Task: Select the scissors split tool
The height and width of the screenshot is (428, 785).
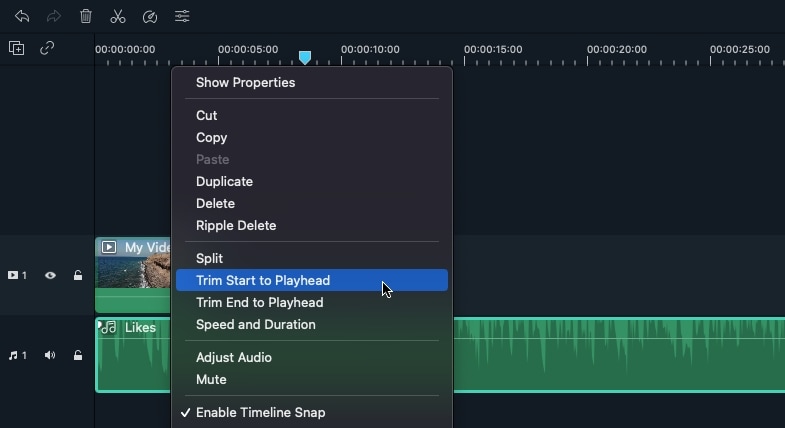Action: [118, 16]
